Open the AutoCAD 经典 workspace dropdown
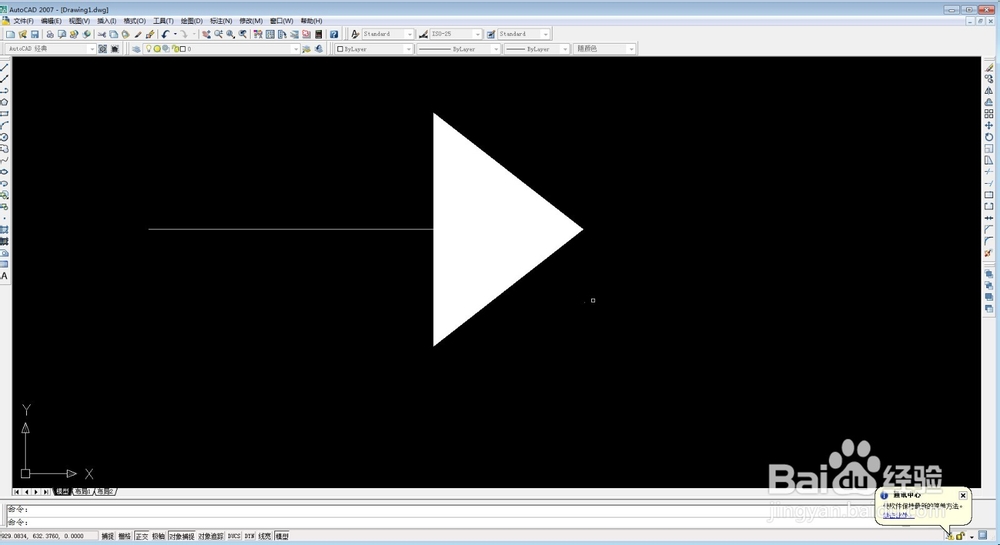Viewport: 1000px width, 545px height. coord(50,49)
